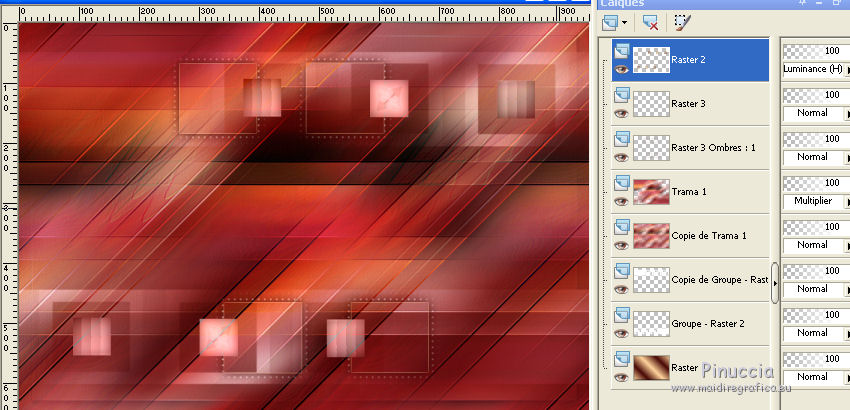Hide the Raster 2 layer via its eye
Screen dimensions: 850x410
point(622,69)
